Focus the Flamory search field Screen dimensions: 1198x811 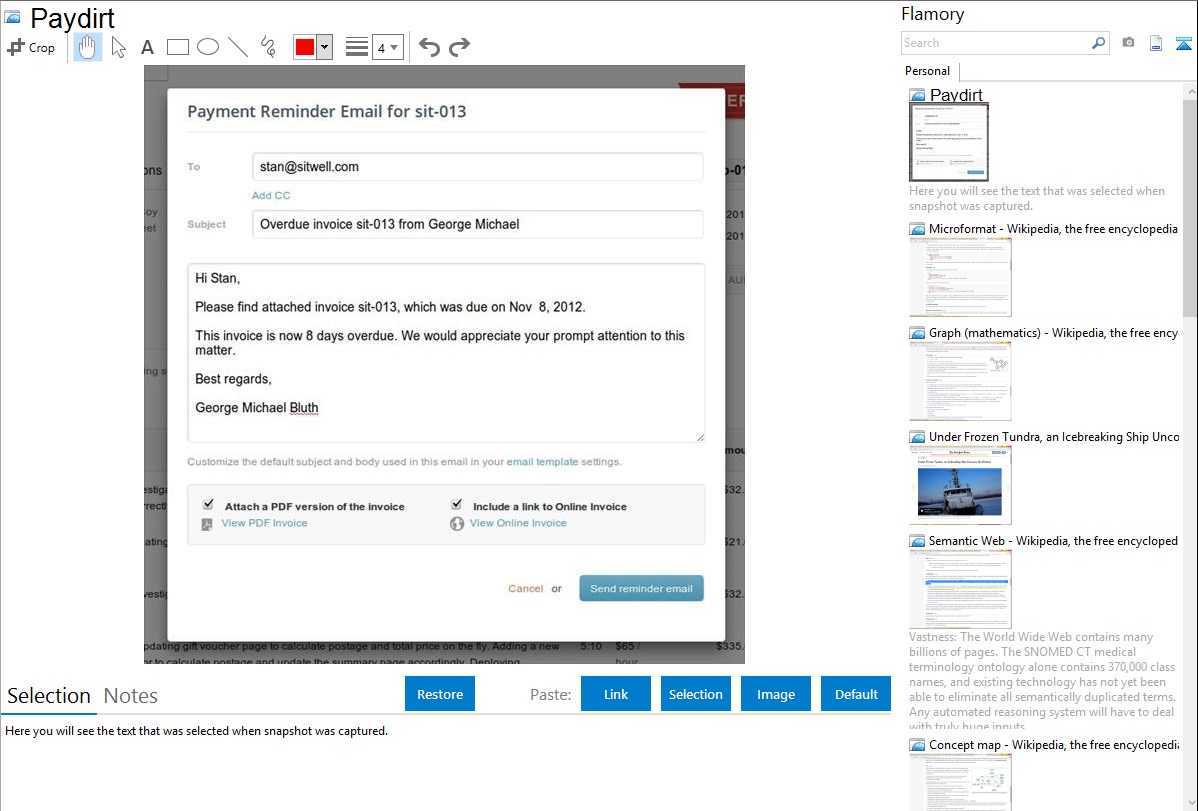[x=995, y=43]
